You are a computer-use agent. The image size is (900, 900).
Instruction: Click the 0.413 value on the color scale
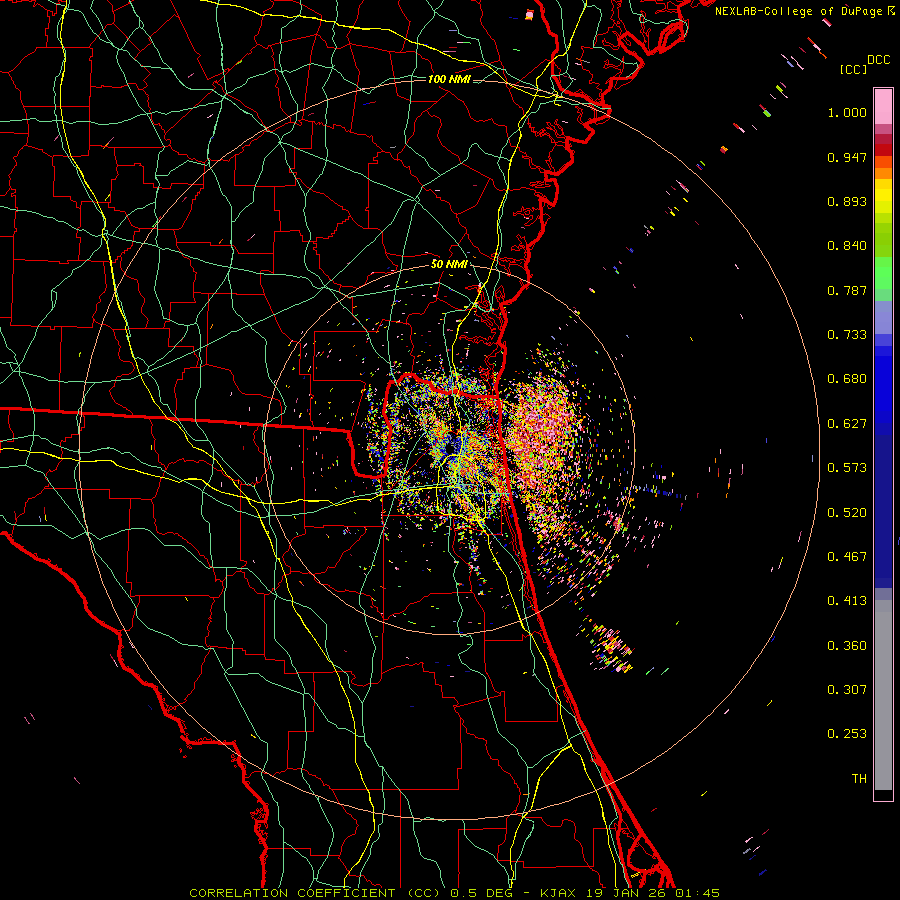847,601
